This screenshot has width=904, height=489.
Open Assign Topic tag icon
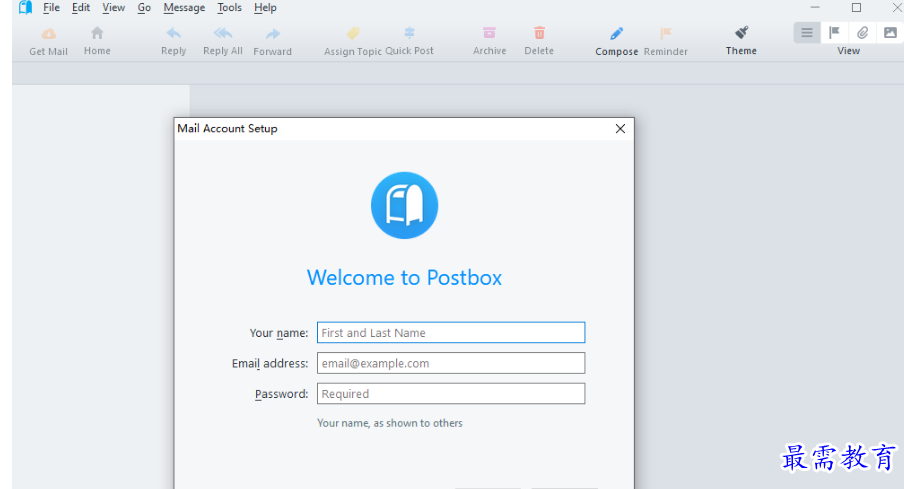[353, 34]
